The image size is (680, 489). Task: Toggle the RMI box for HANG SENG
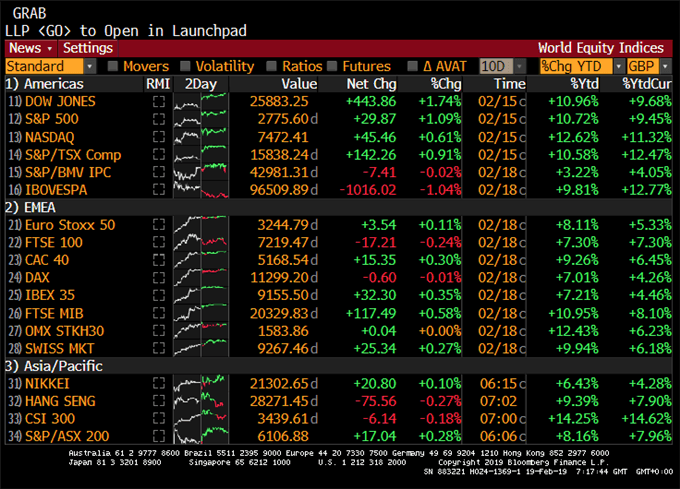tap(159, 401)
